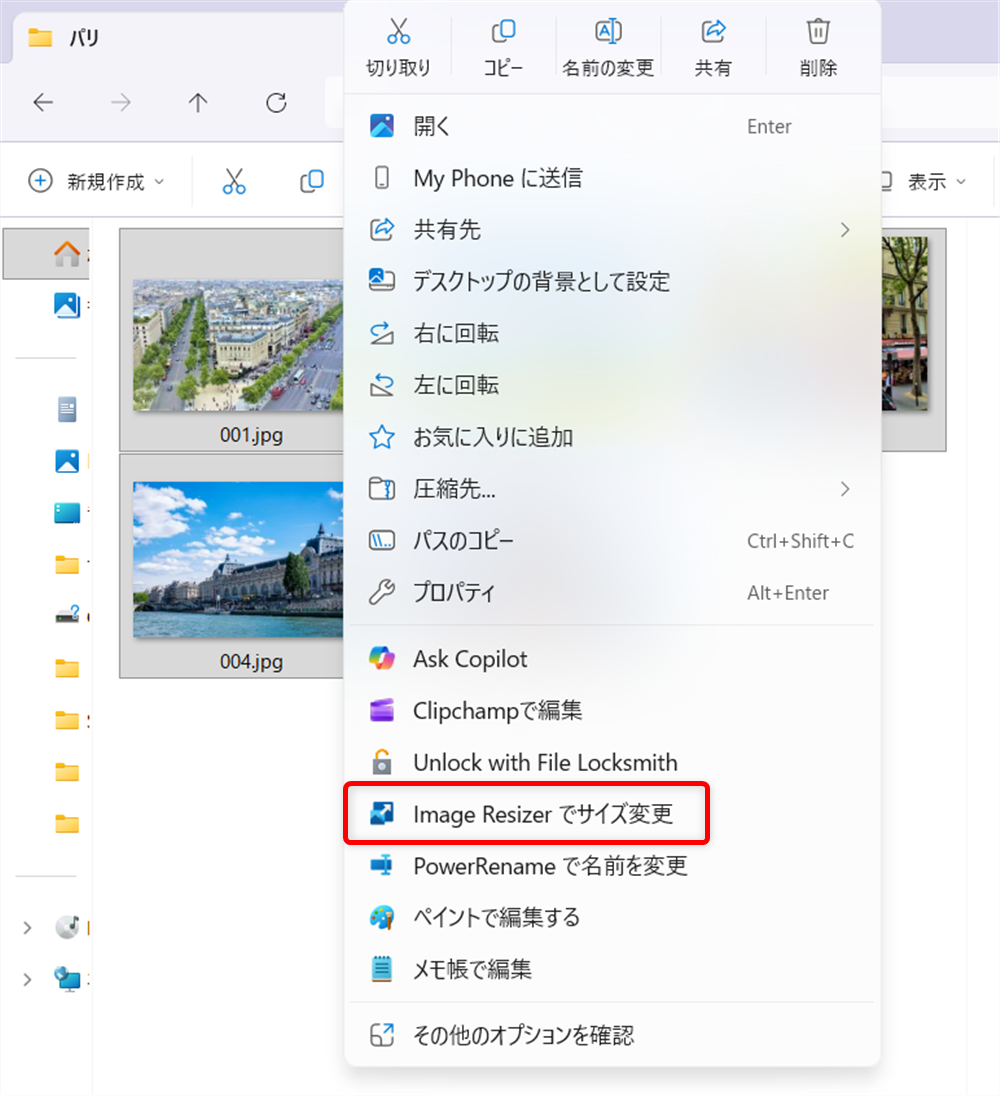Click the Rename (名前の変更) icon
The image size is (1000, 1096).
click(x=609, y=32)
